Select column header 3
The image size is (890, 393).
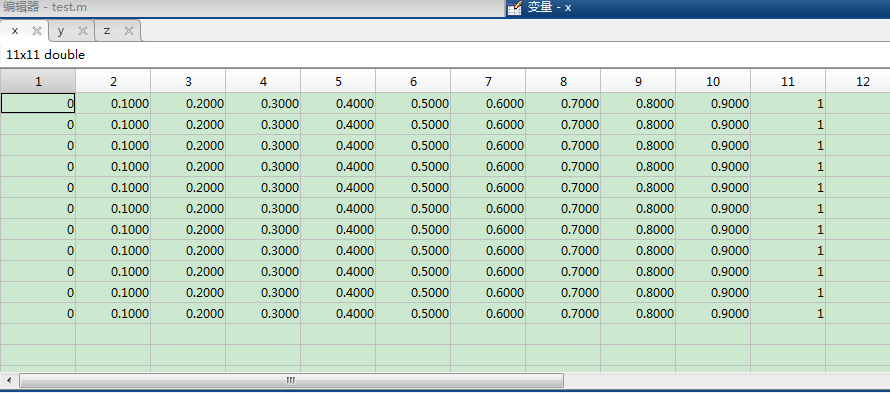coord(188,82)
